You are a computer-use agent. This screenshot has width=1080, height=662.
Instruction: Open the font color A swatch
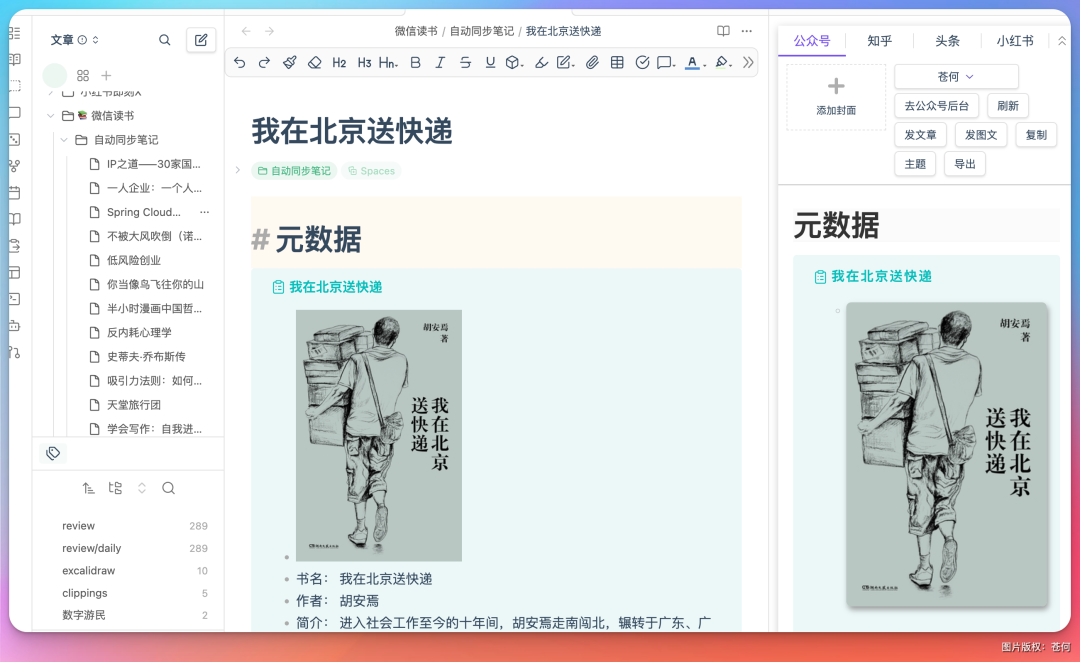click(691, 62)
